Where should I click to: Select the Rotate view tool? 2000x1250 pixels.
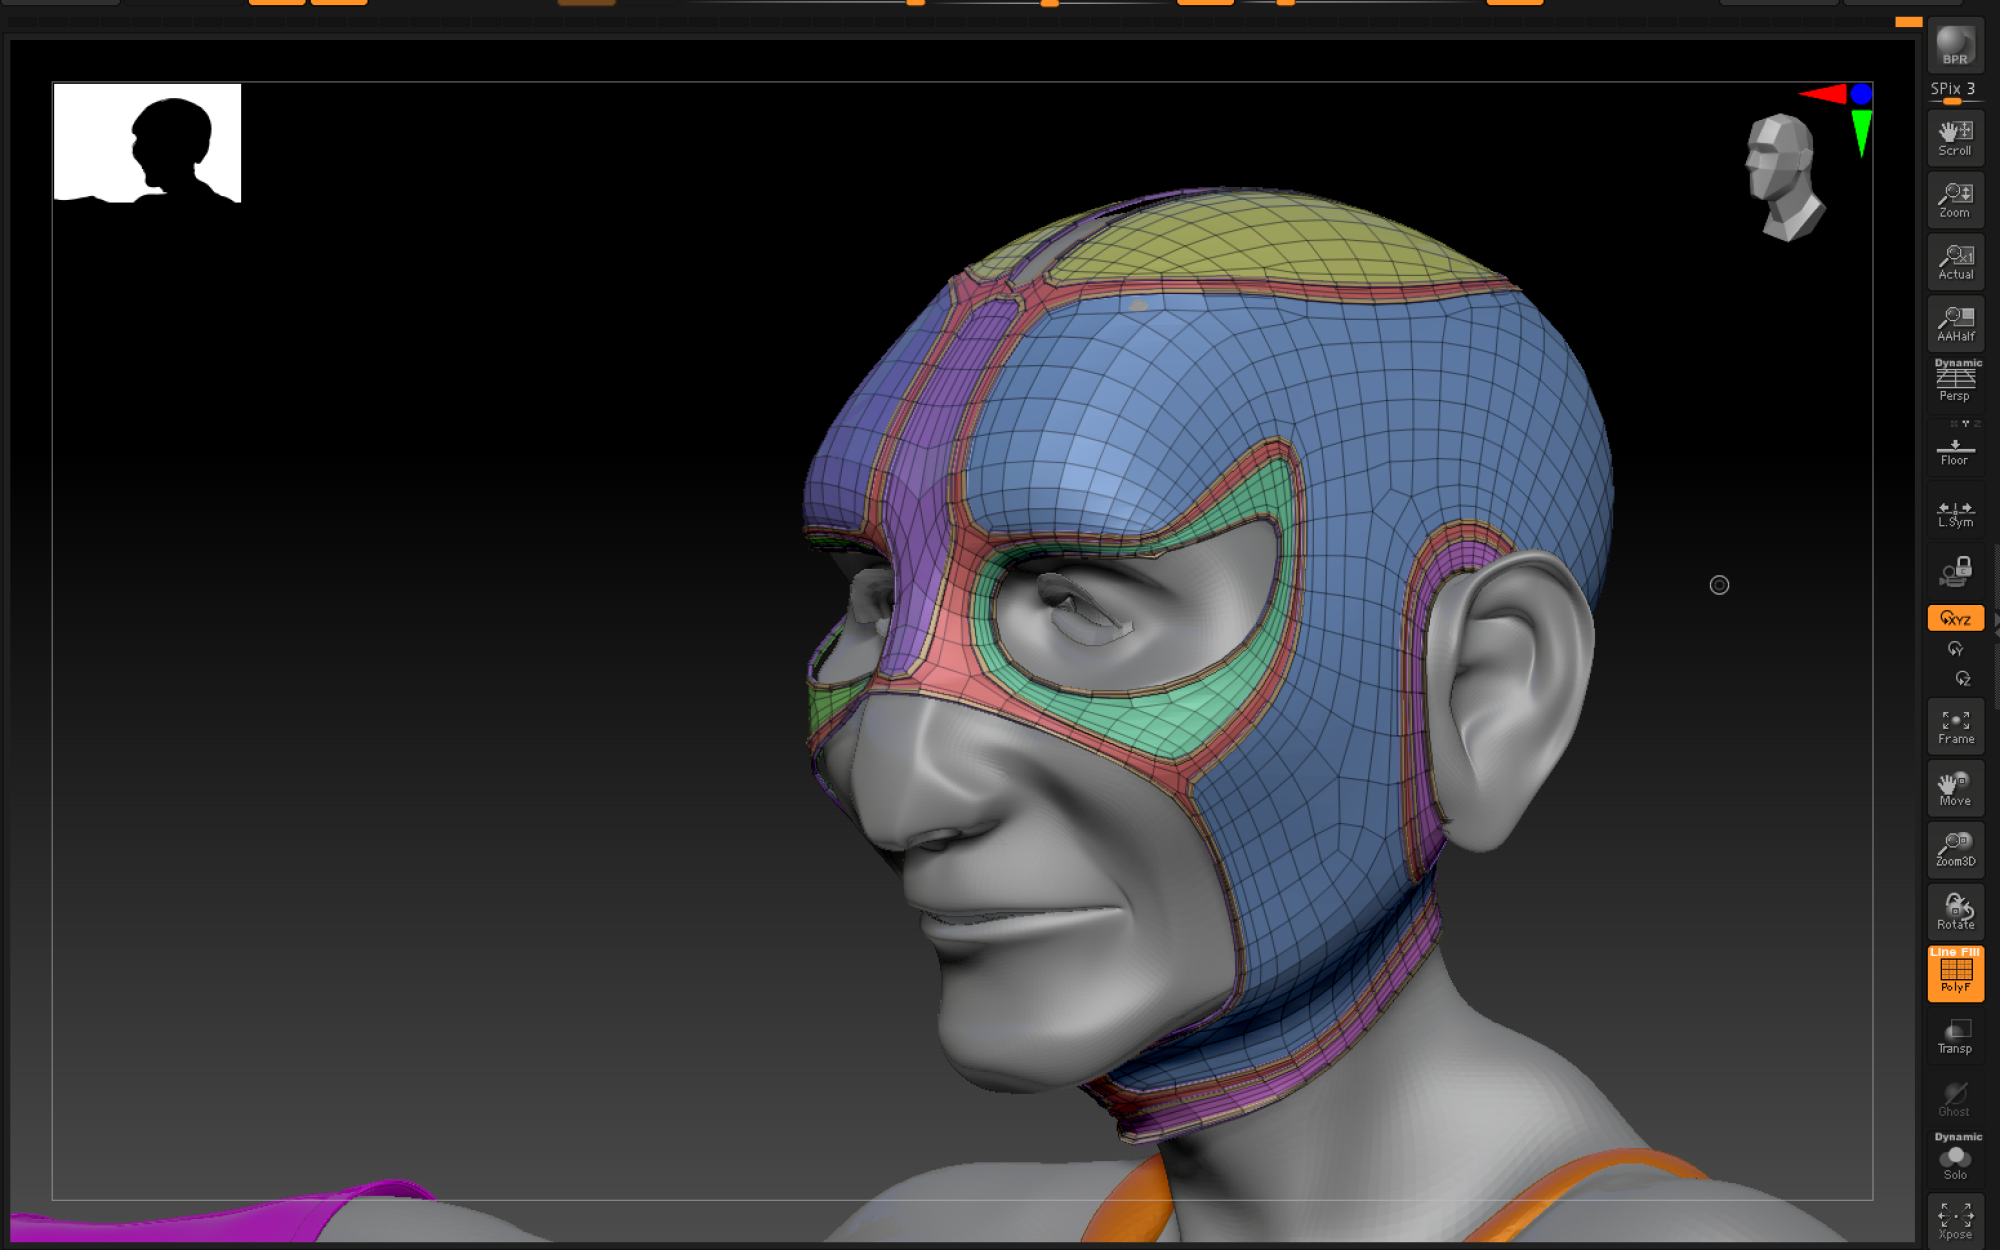[x=1955, y=912]
